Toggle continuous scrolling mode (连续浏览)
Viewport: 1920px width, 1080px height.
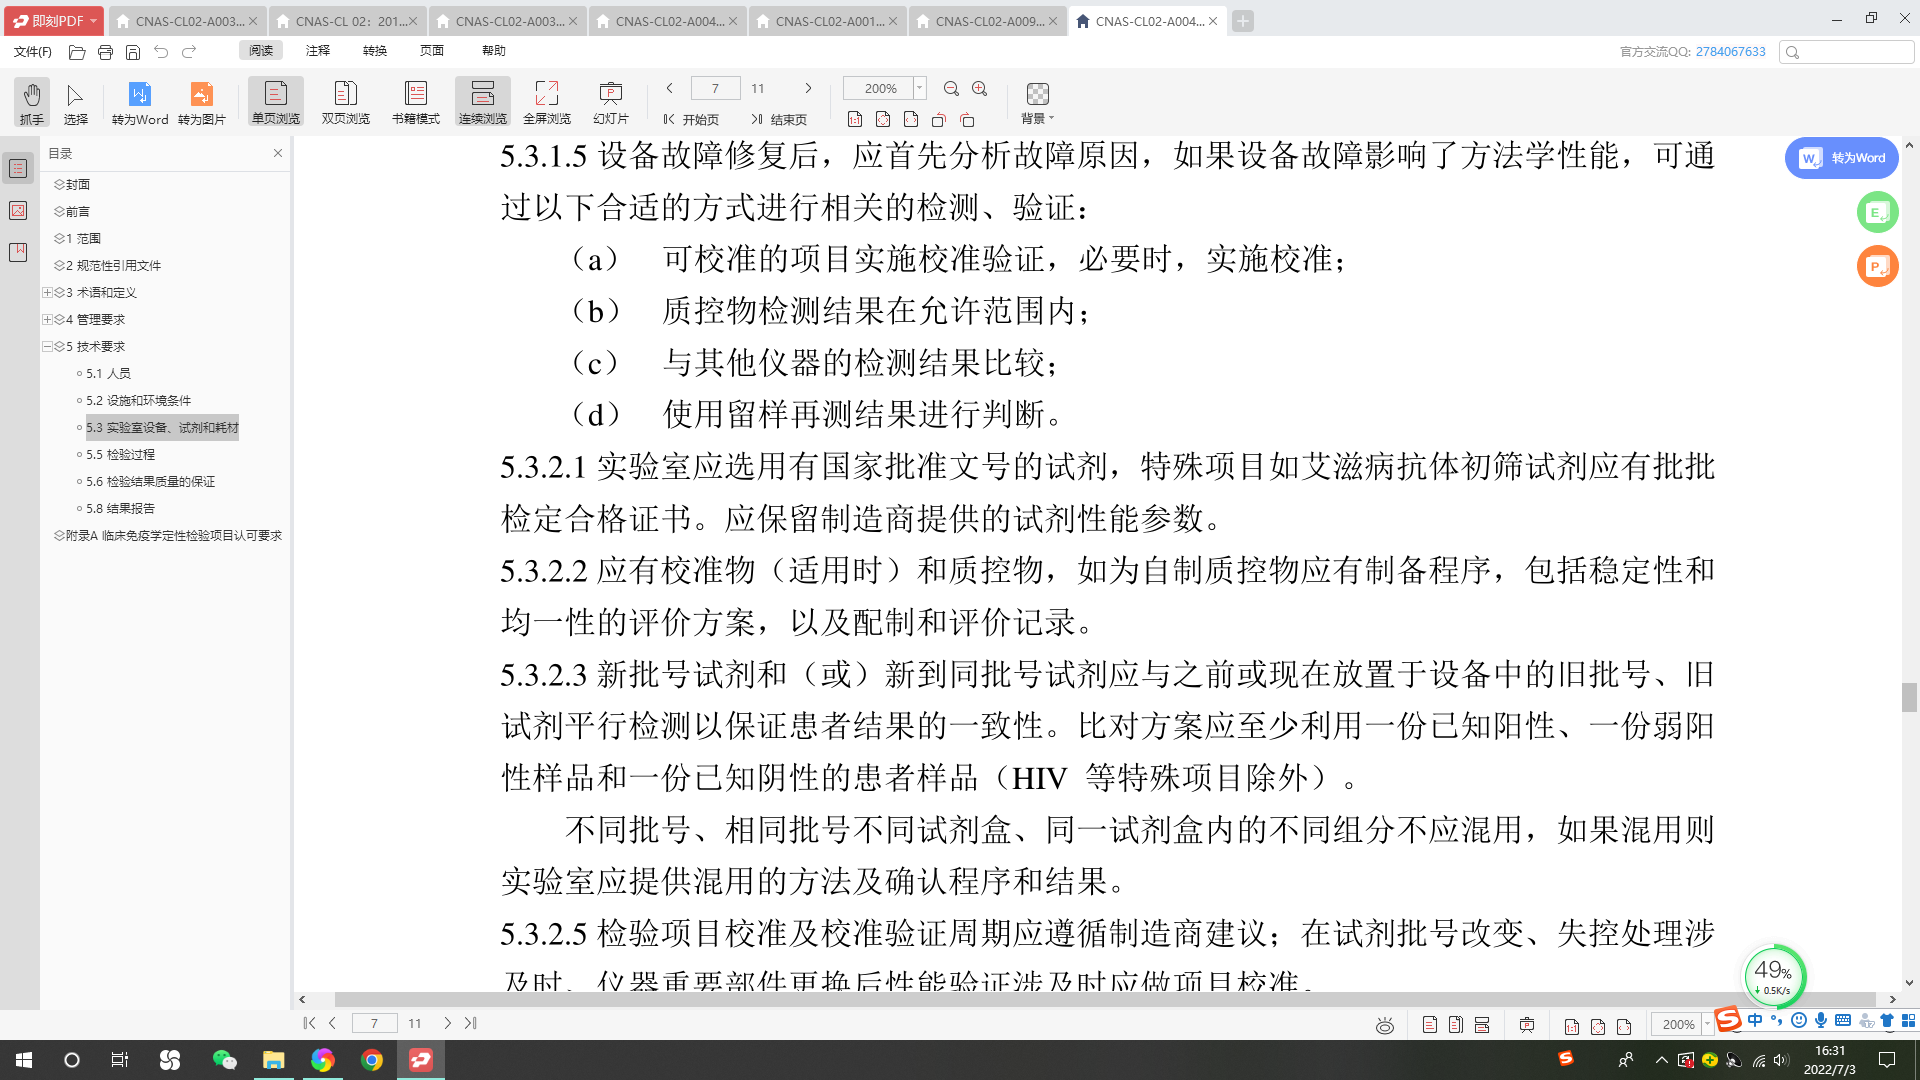point(482,102)
